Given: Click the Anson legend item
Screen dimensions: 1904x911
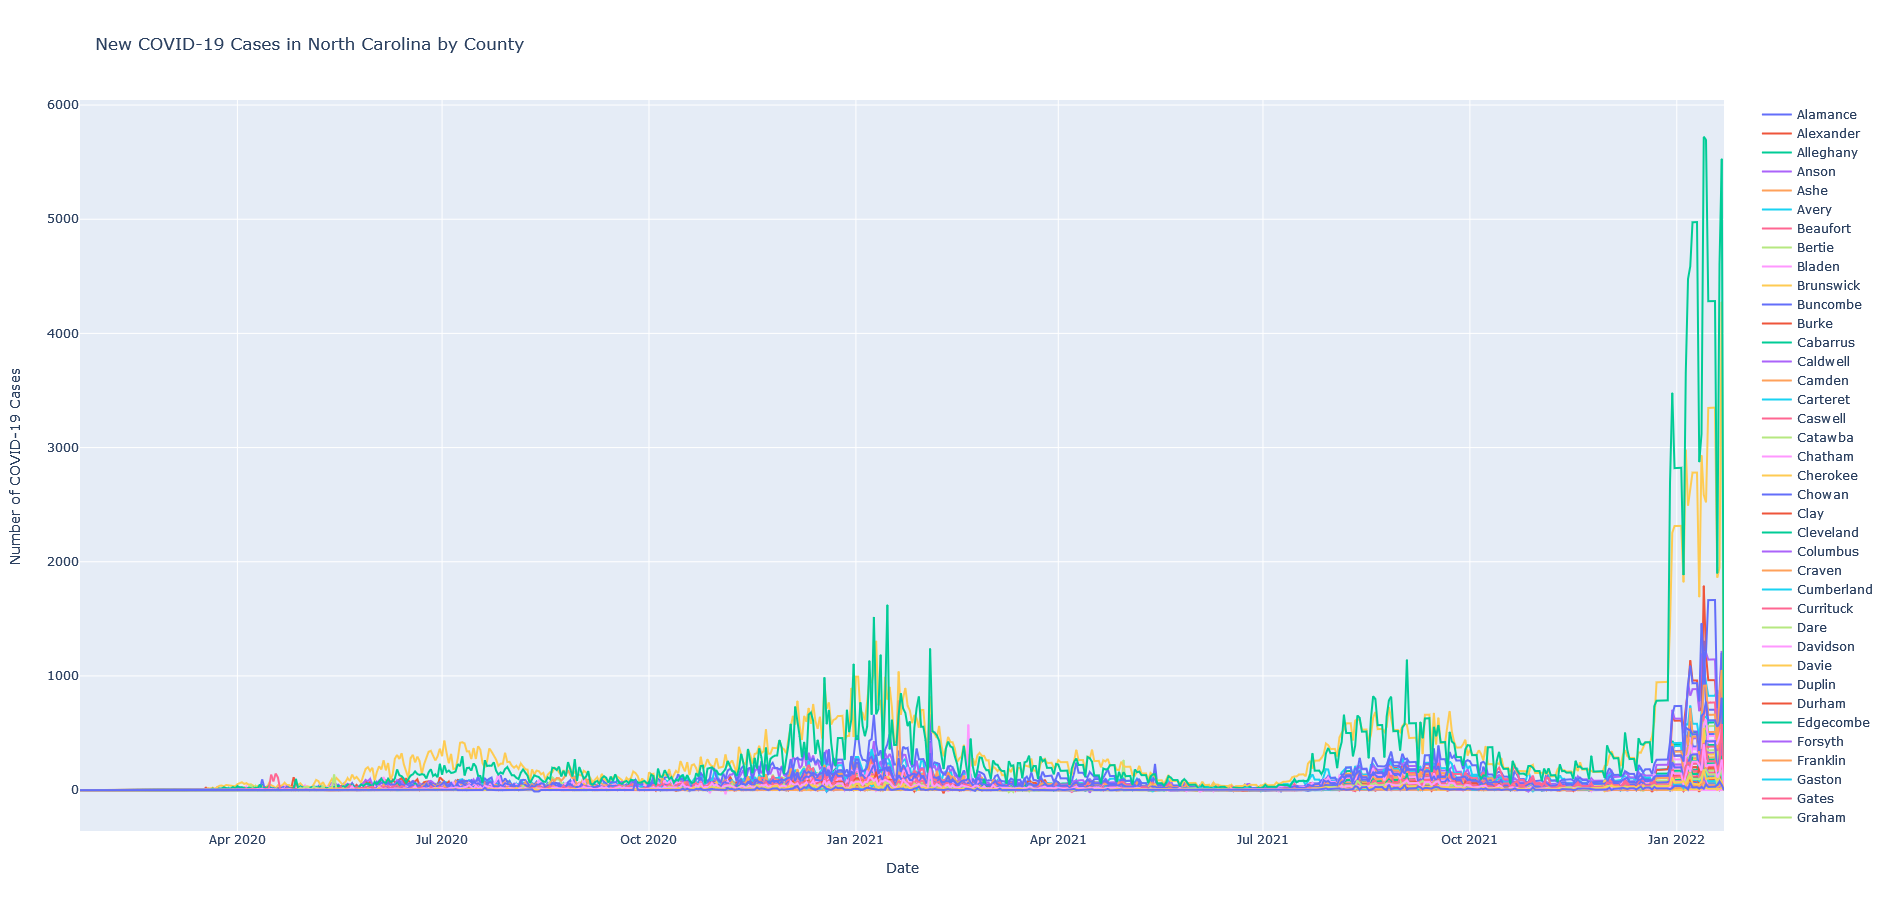Looking at the screenshot, I should (x=1815, y=172).
